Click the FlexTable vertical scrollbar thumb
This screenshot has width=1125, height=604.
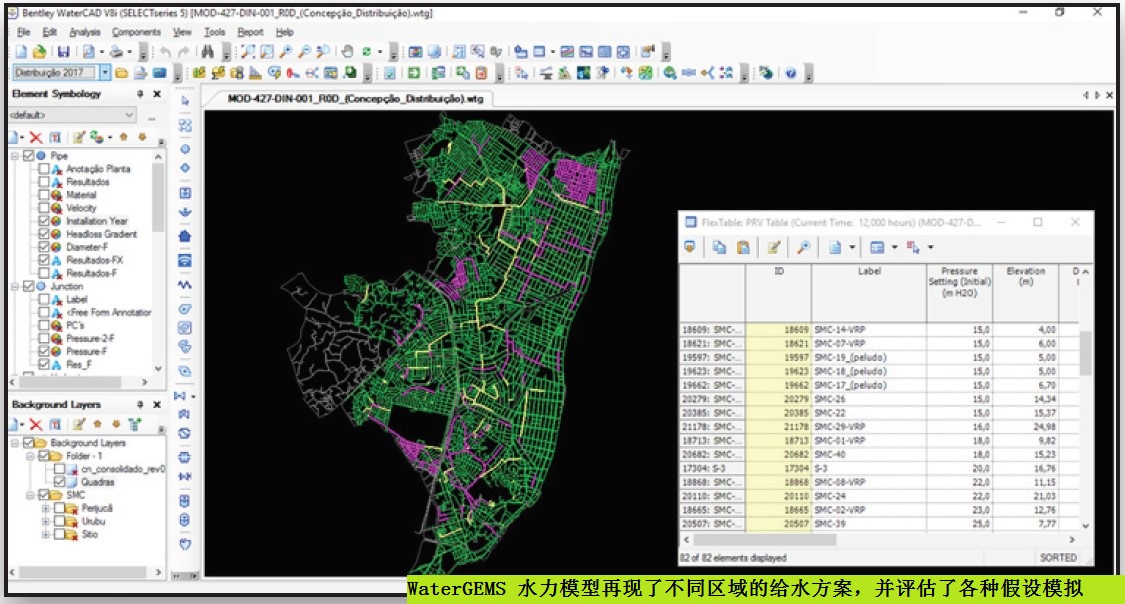point(1086,353)
